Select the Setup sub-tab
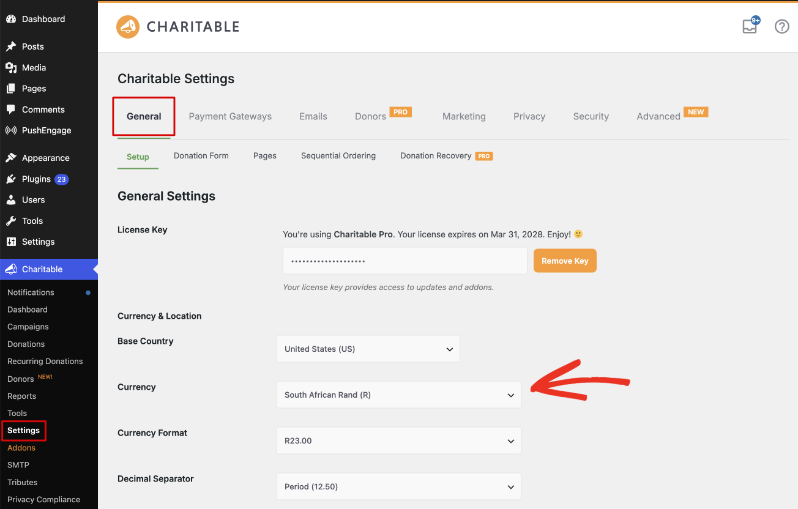 (138, 157)
